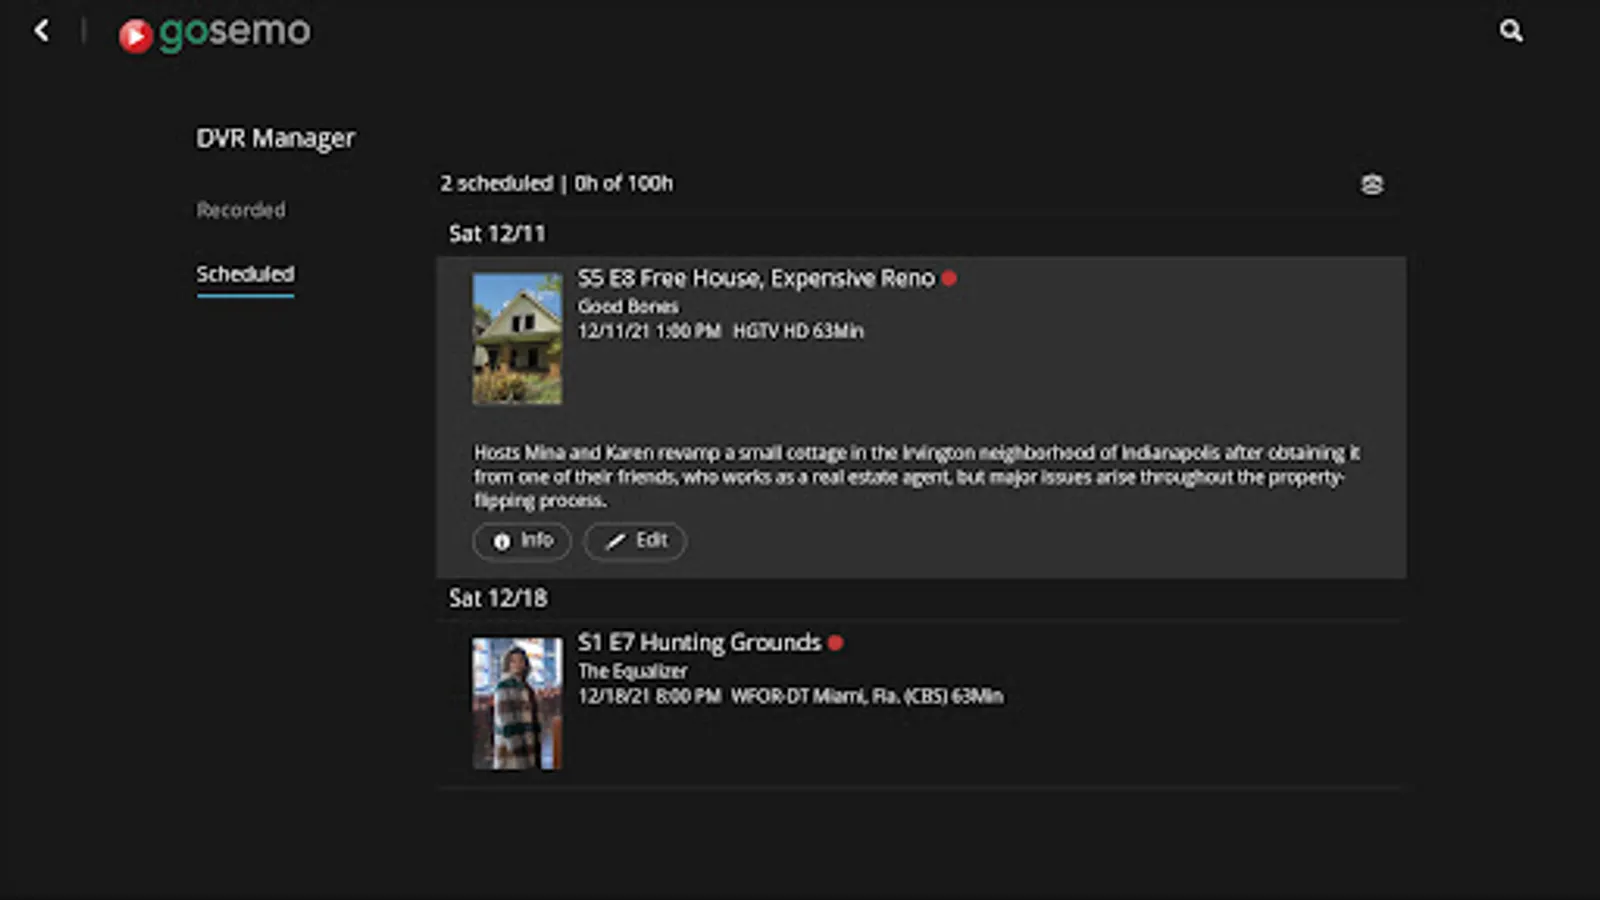Screen dimensions: 1600x900
Task: Select the S1 E7 Hunting Grounds title
Action: pos(699,642)
